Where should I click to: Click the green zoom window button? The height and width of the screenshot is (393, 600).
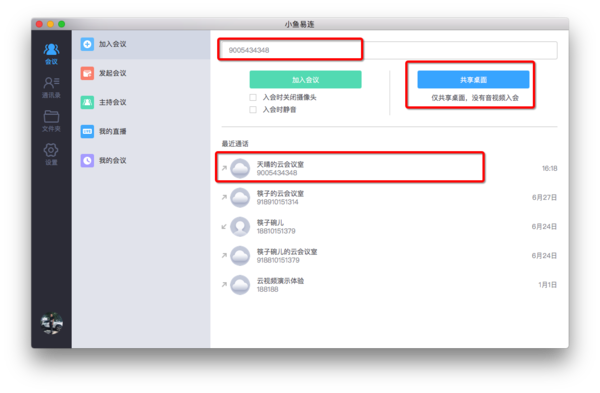click(61, 24)
